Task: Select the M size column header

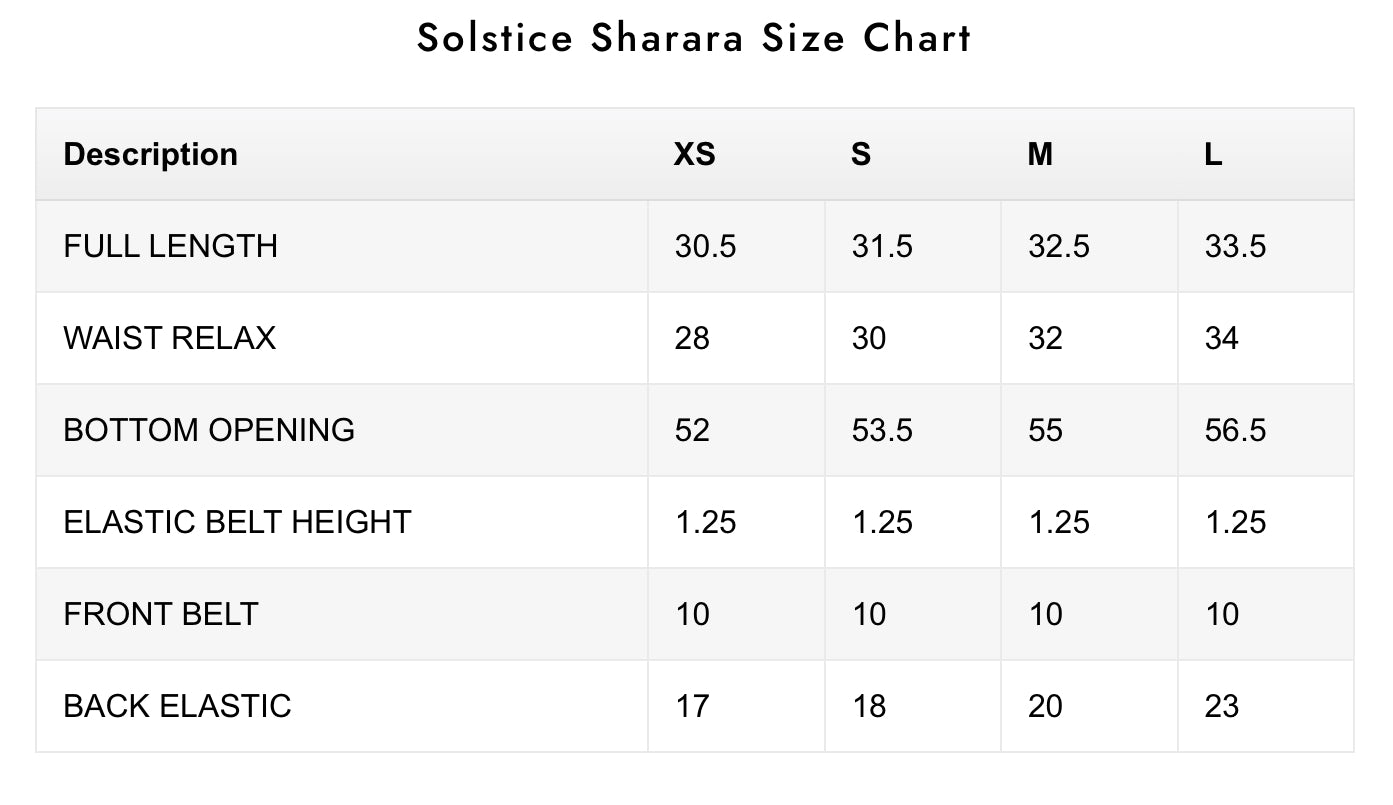Action: coord(1040,154)
